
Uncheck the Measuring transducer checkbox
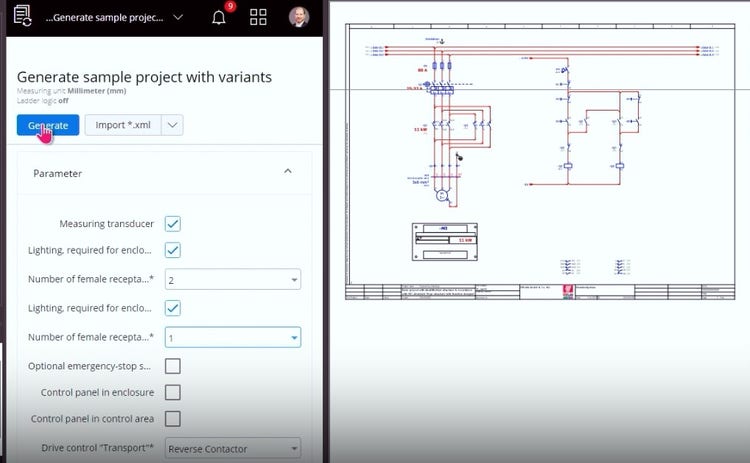tap(173, 224)
